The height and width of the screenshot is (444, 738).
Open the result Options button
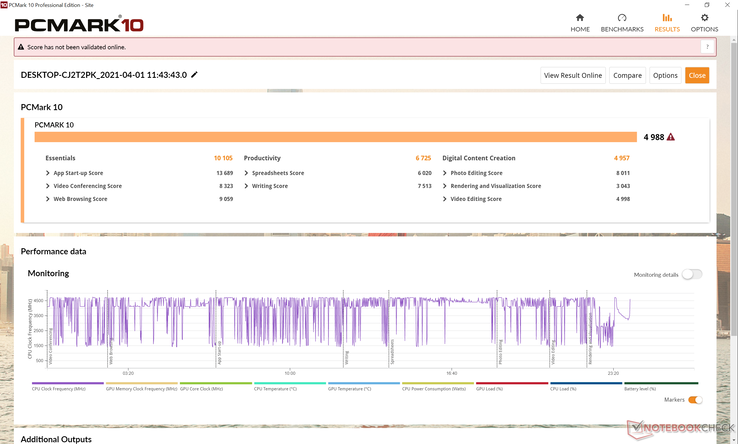coord(665,75)
